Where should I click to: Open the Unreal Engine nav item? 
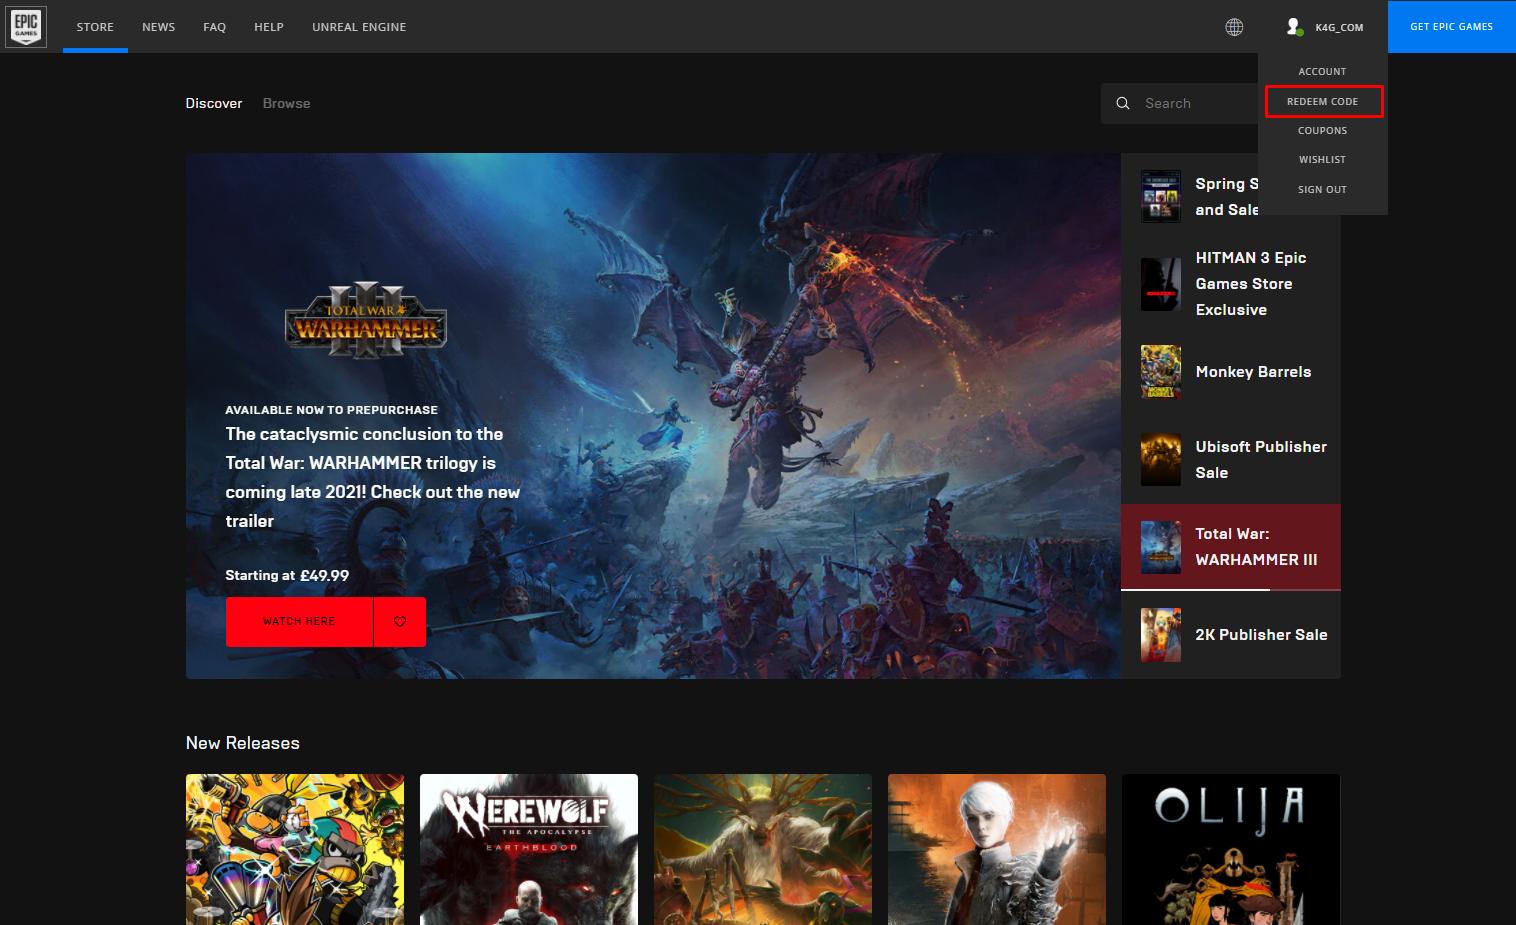359,27
